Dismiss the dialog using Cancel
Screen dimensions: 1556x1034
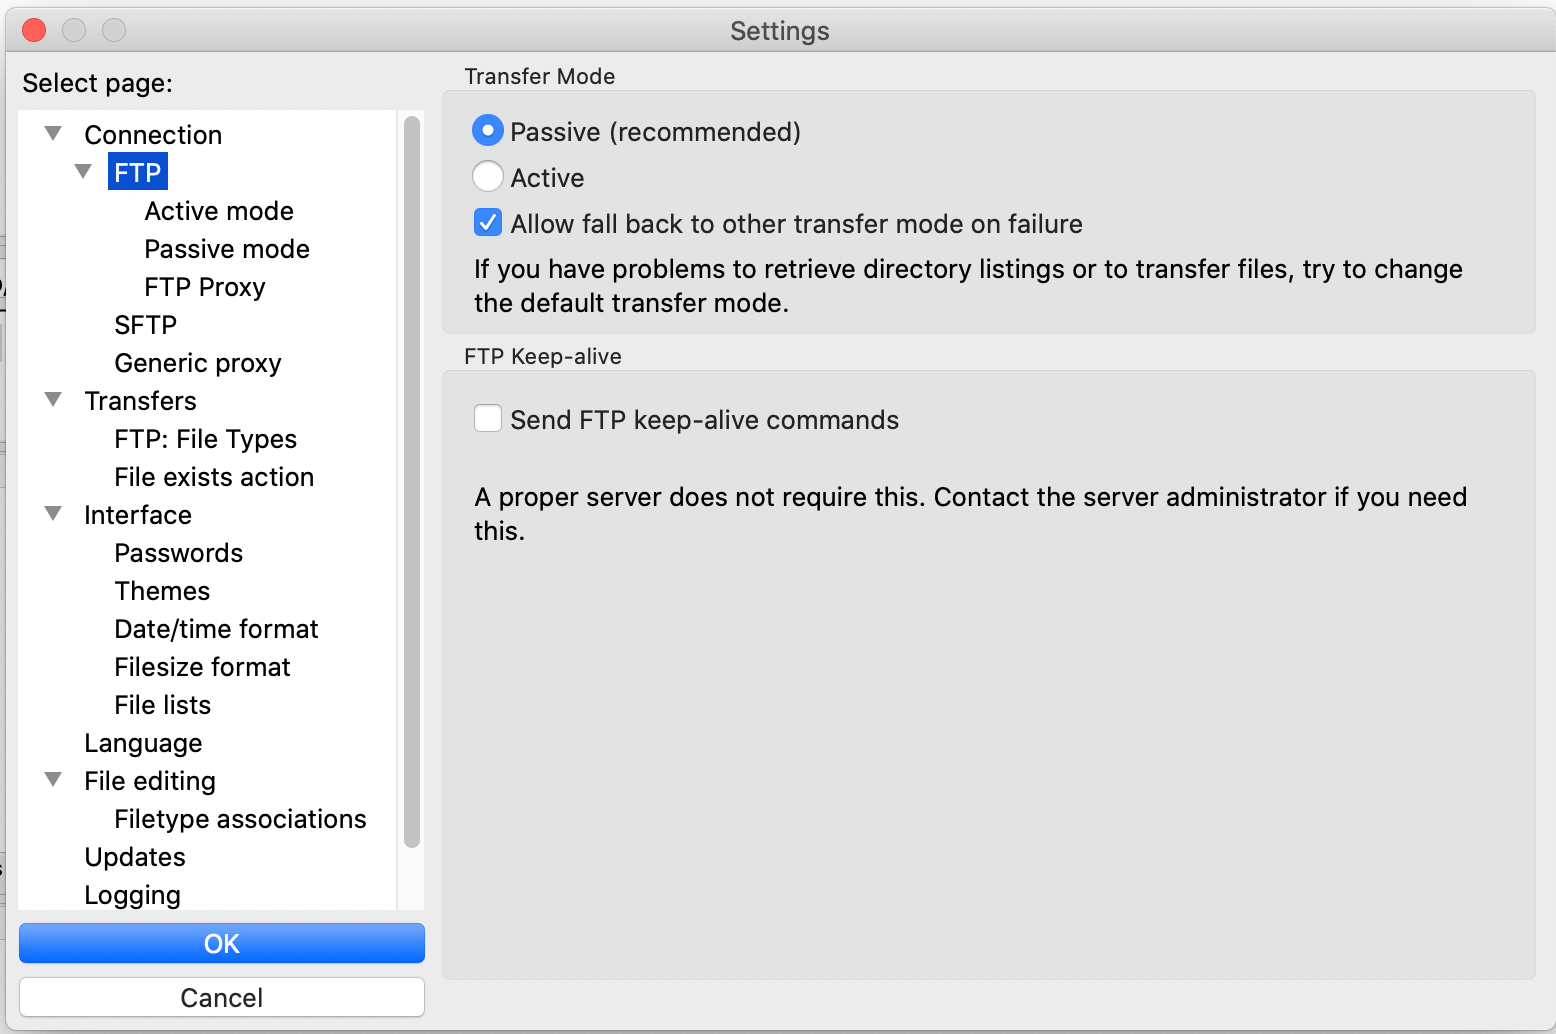coord(221,997)
